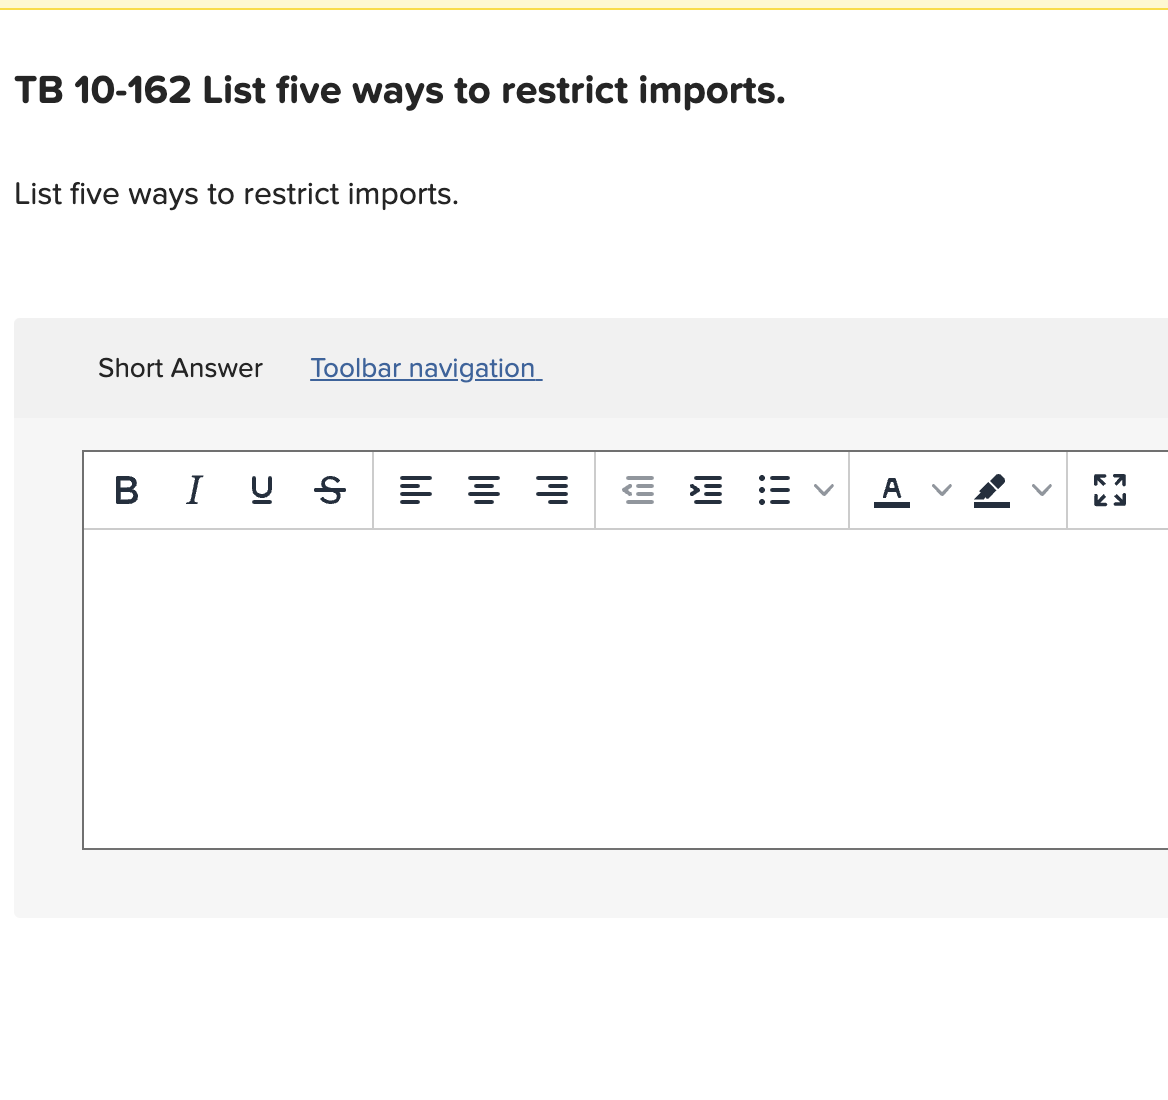Apply bold formatting in the editor

(126, 490)
